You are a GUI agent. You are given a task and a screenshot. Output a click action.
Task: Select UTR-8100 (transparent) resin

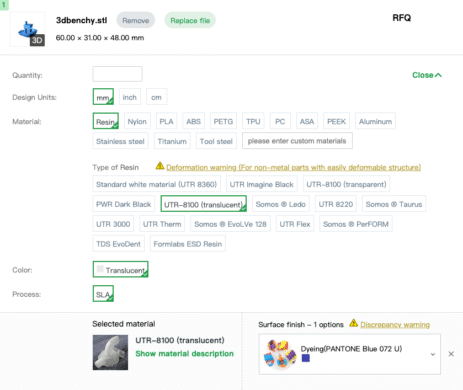pos(346,184)
